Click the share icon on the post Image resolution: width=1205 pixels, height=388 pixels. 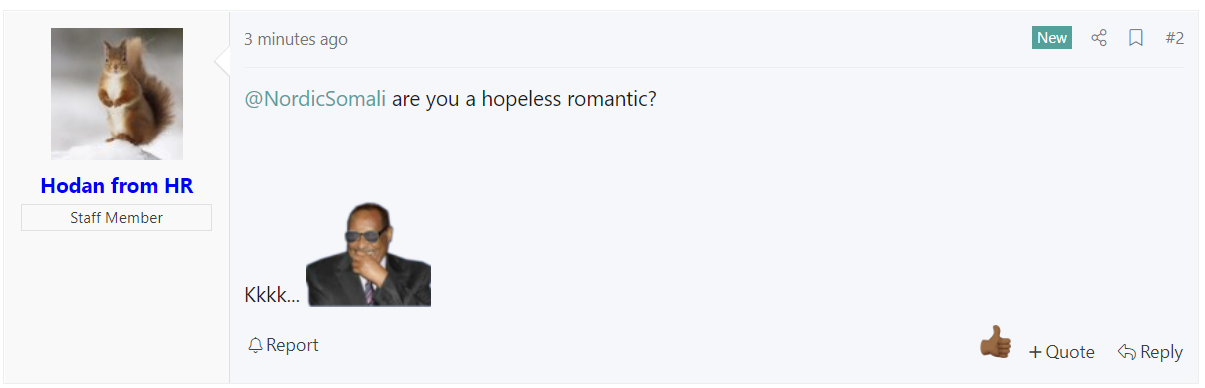point(1099,38)
